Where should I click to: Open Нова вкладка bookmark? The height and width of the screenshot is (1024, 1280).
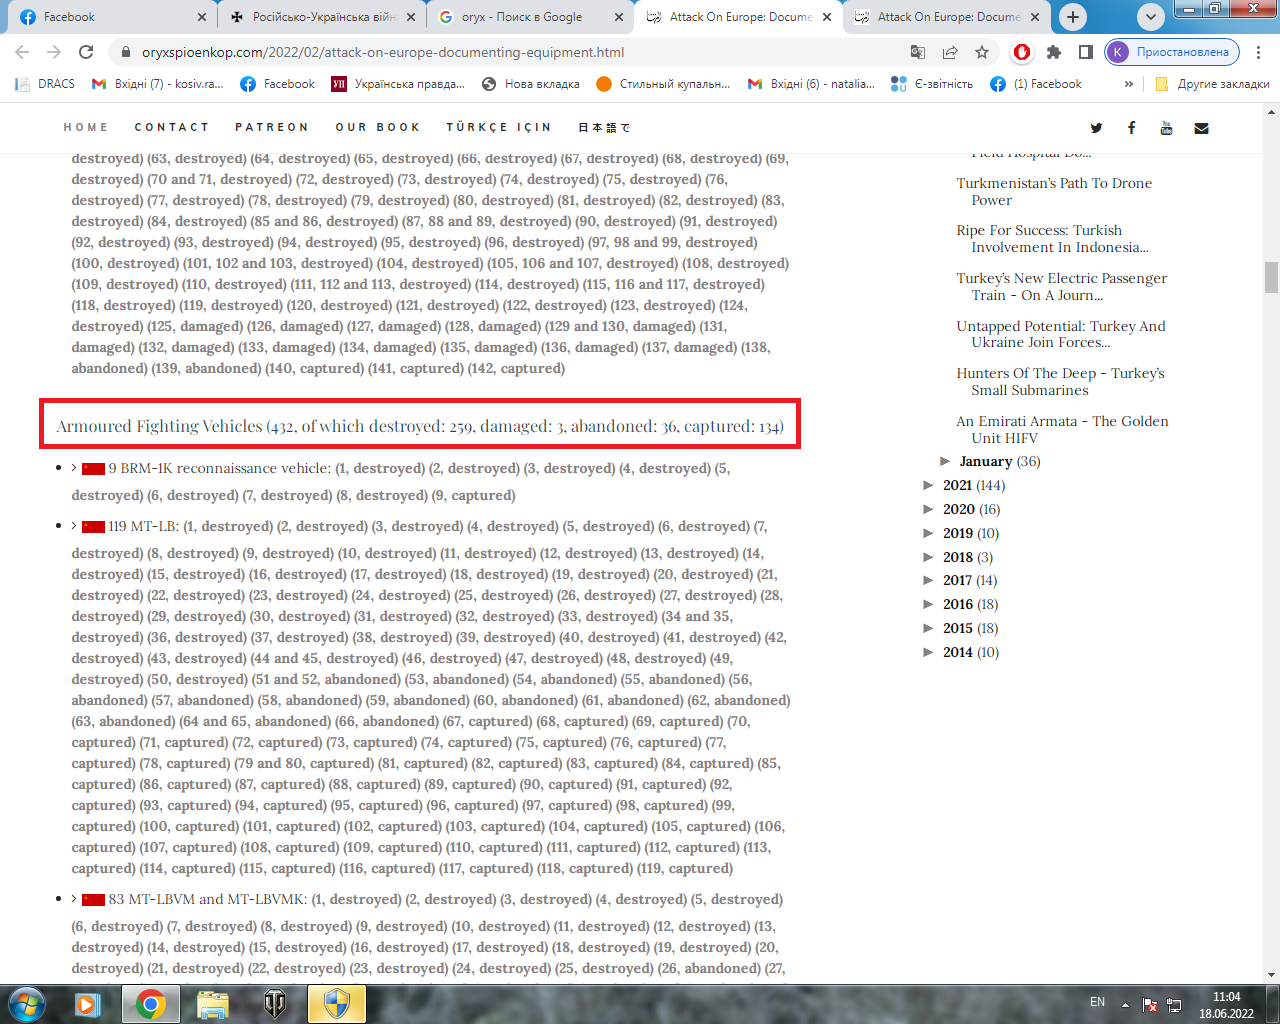[x=531, y=84]
